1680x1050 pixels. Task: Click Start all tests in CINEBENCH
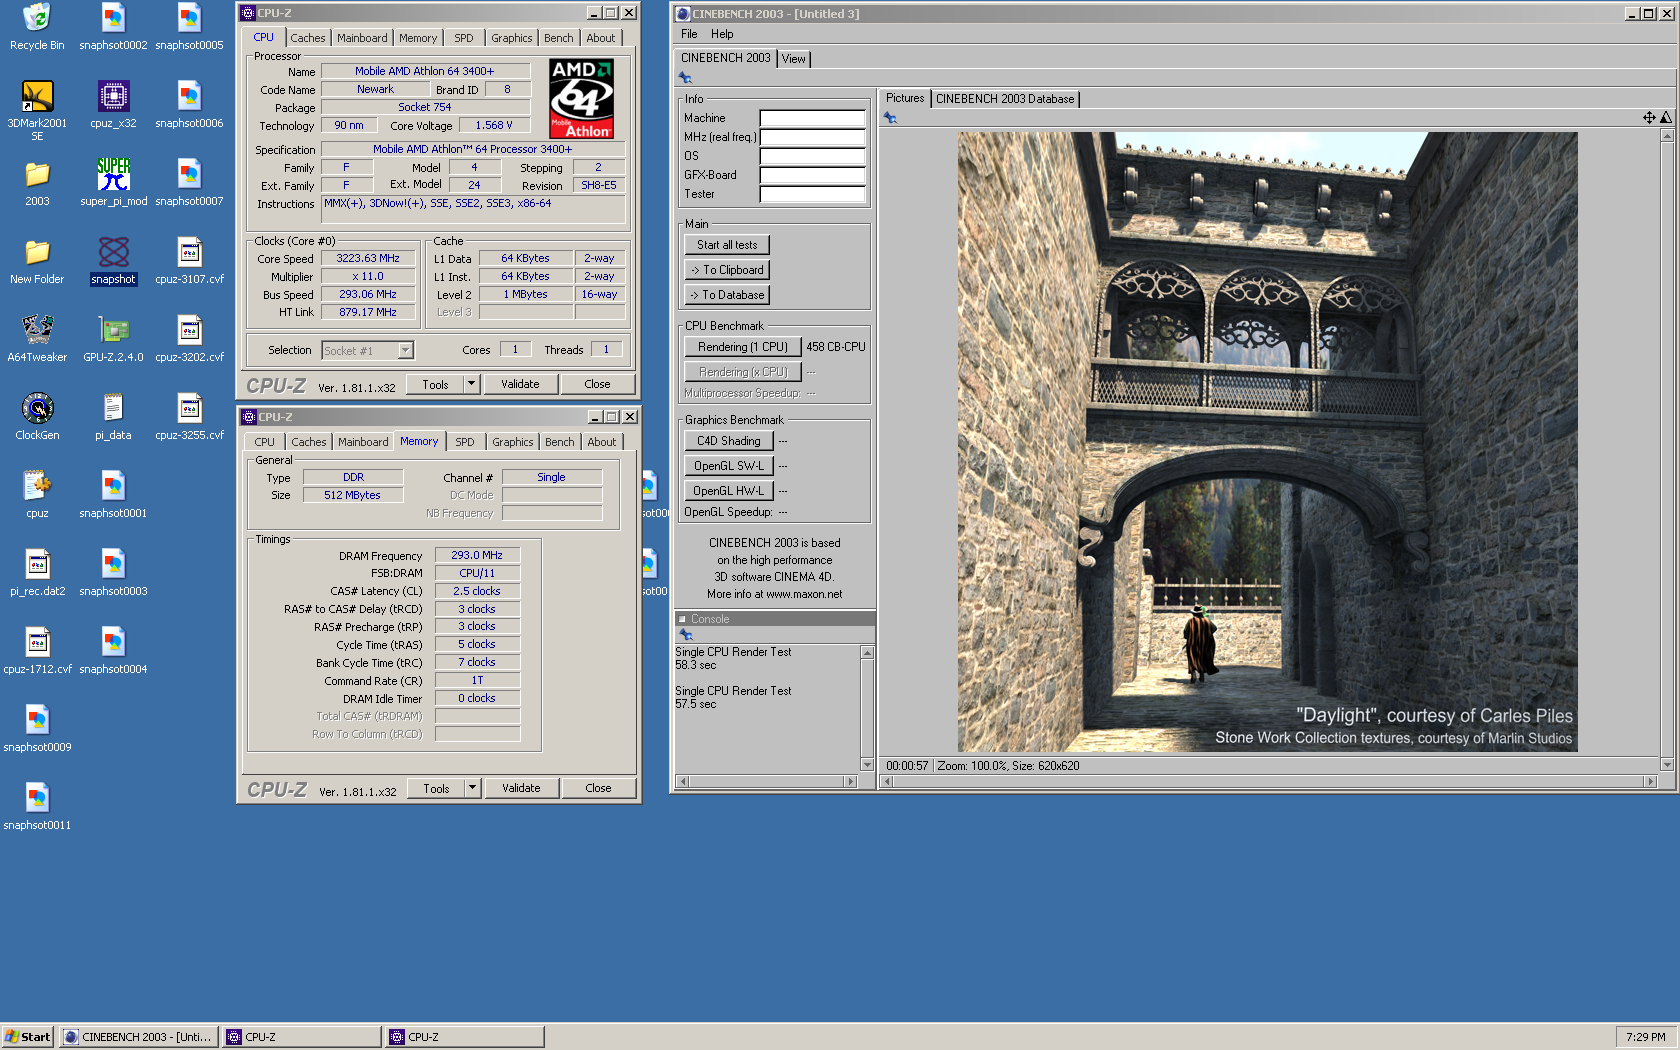point(727,245)
